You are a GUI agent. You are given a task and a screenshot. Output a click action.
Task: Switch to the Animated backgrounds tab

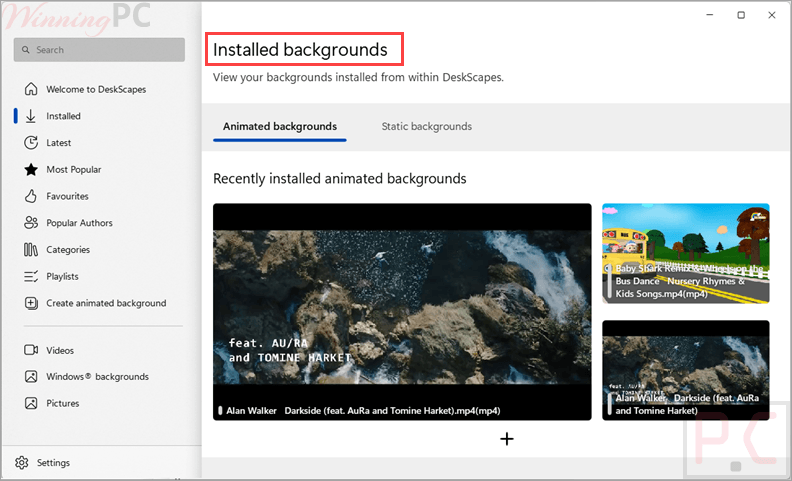(280, 126)
